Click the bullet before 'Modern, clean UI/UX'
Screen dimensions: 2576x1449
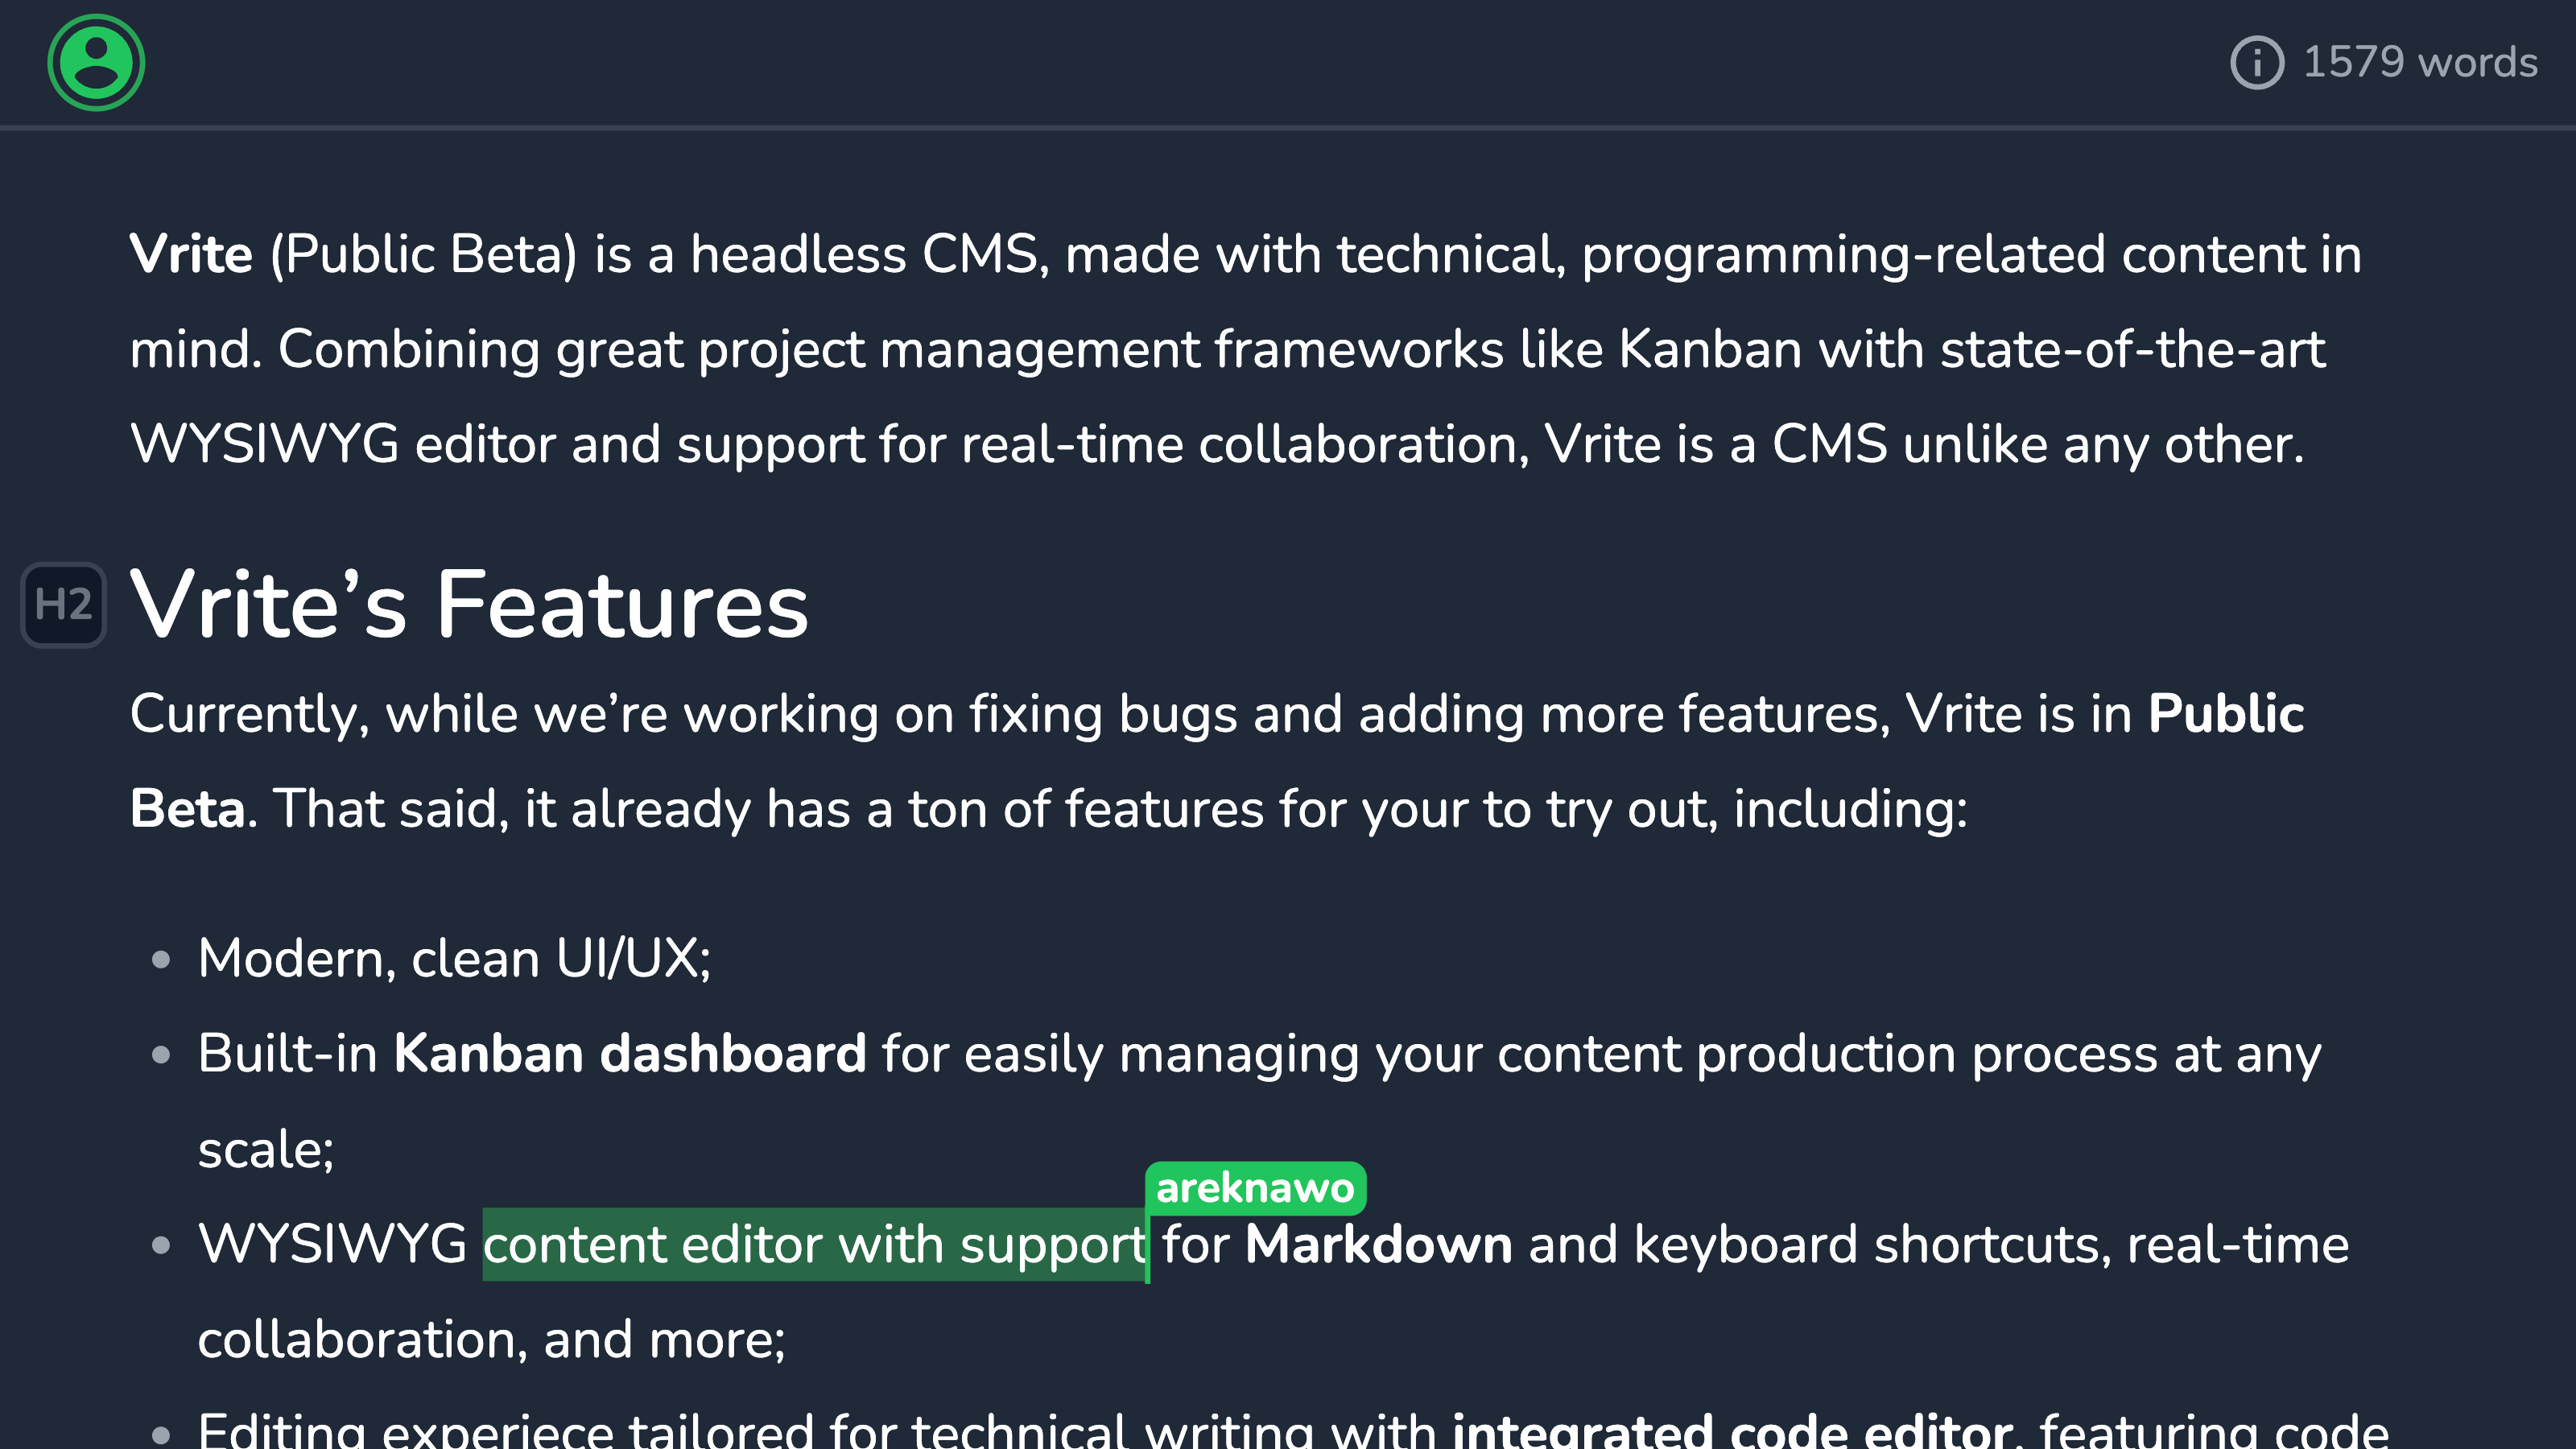[161, 960]
